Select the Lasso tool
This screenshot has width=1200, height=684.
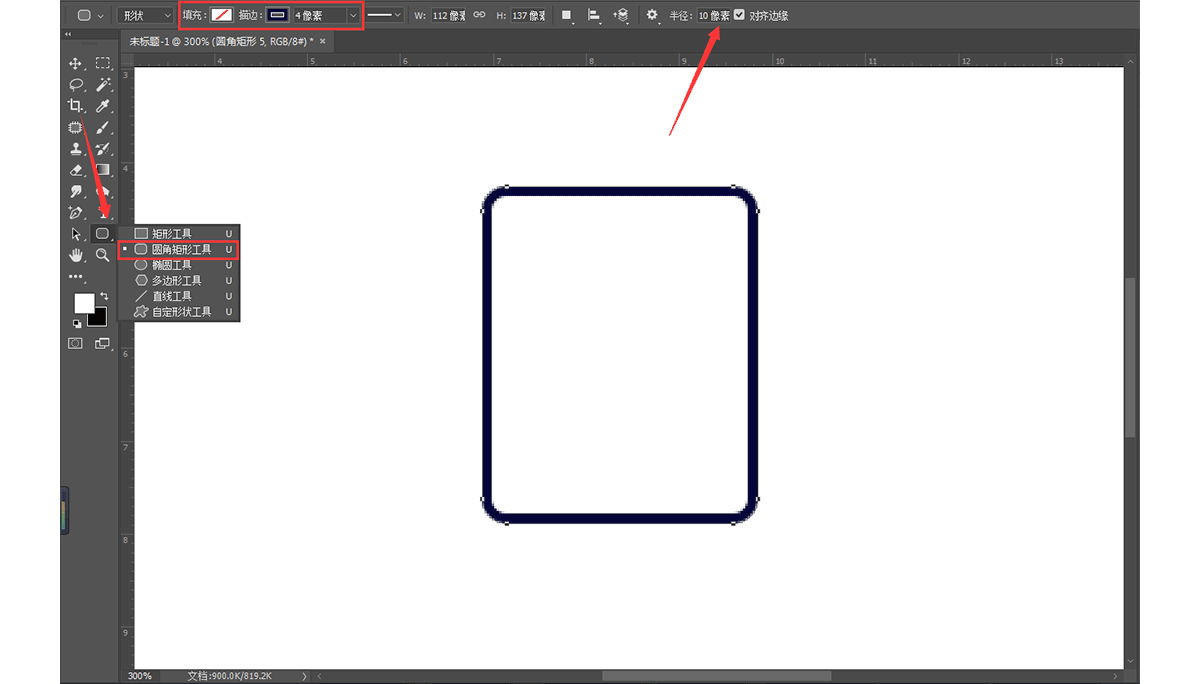(x=75, y=85)
